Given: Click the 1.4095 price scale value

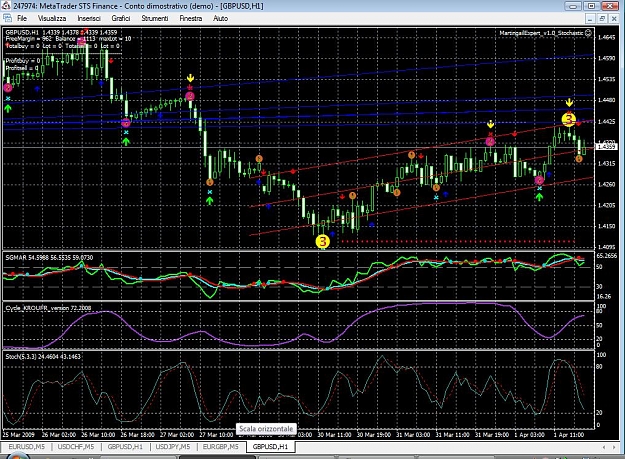Looking at the screenshot, I should [607, 247].
